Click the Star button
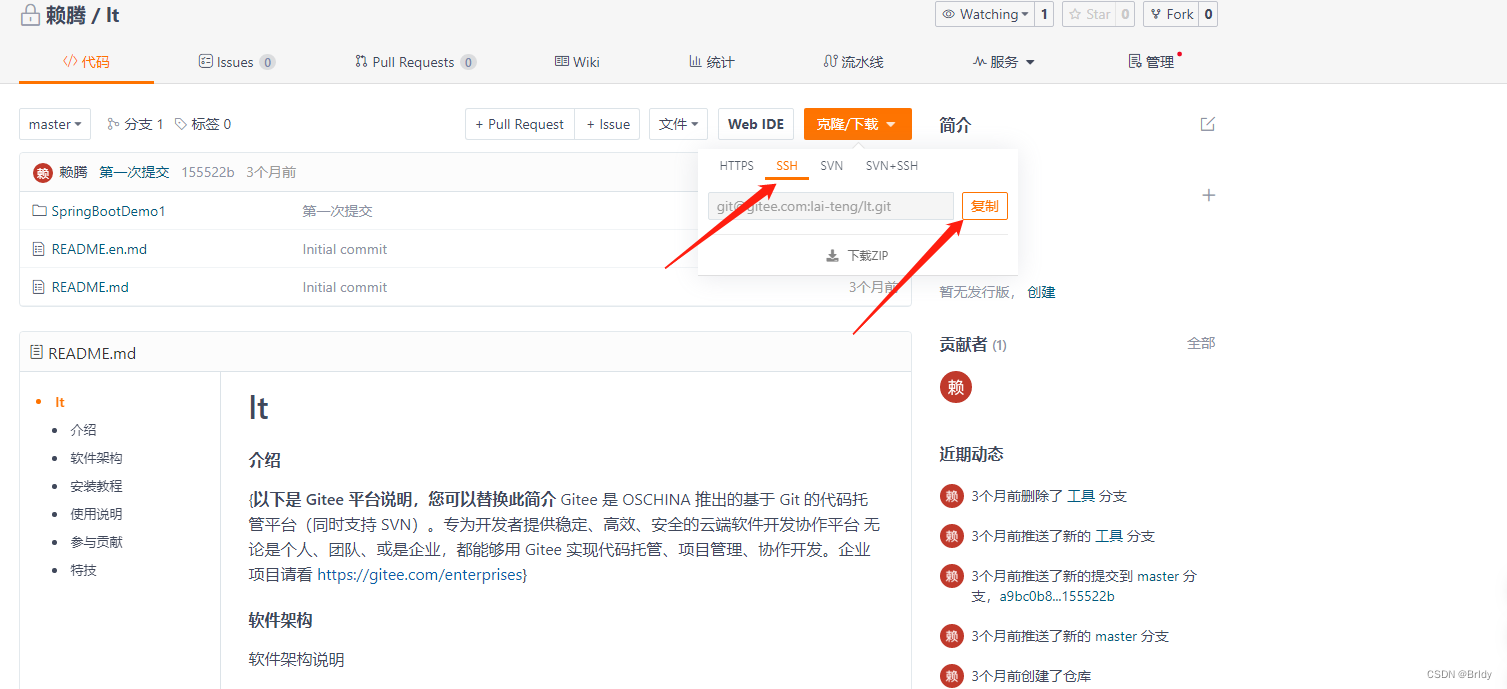The height and width of the screenshot is (689, 1507). (1089, 14)
